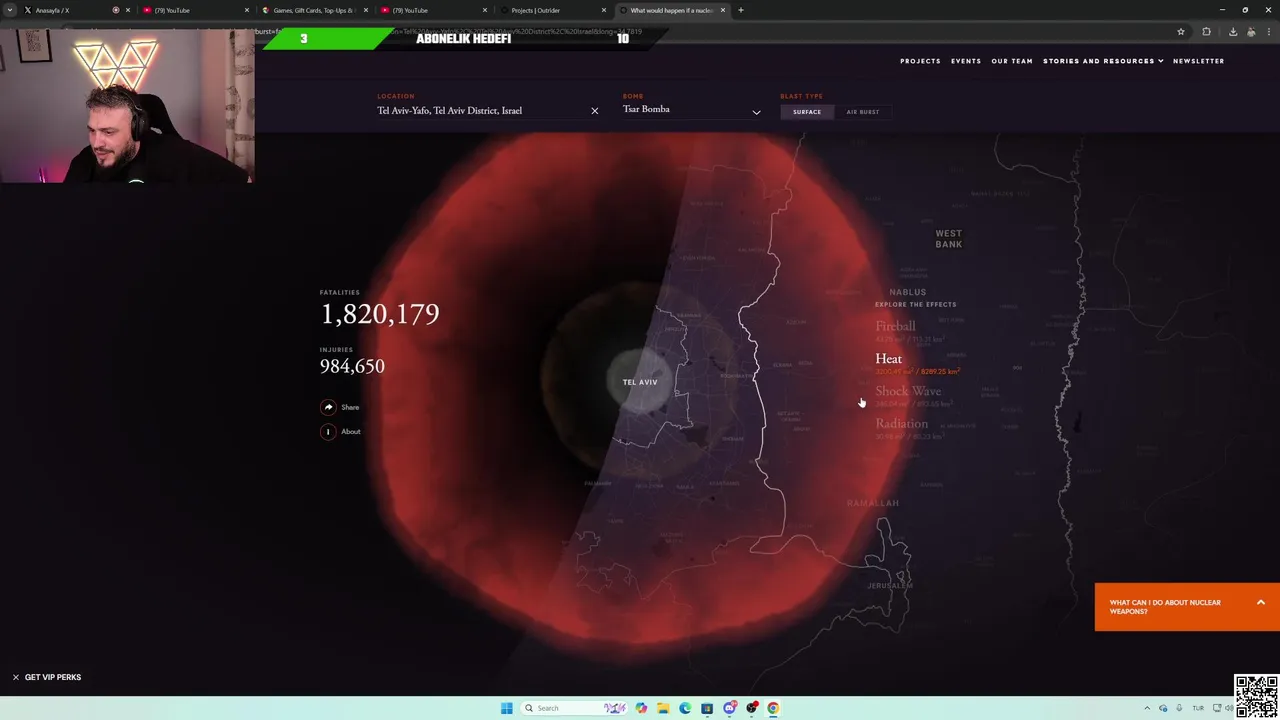Click the About info icon
1280x720 pixels.
328,431
